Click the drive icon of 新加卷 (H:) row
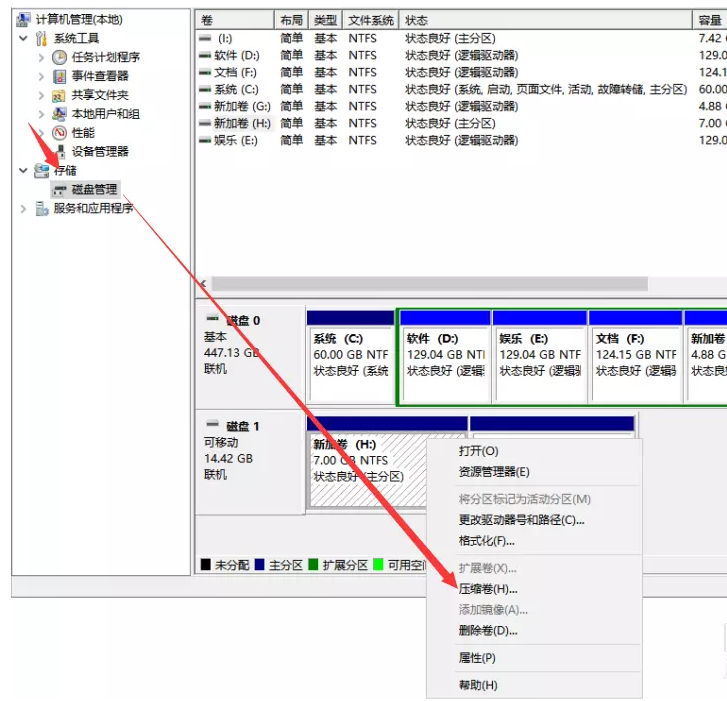The image size is (727, 701). point(205,123)
